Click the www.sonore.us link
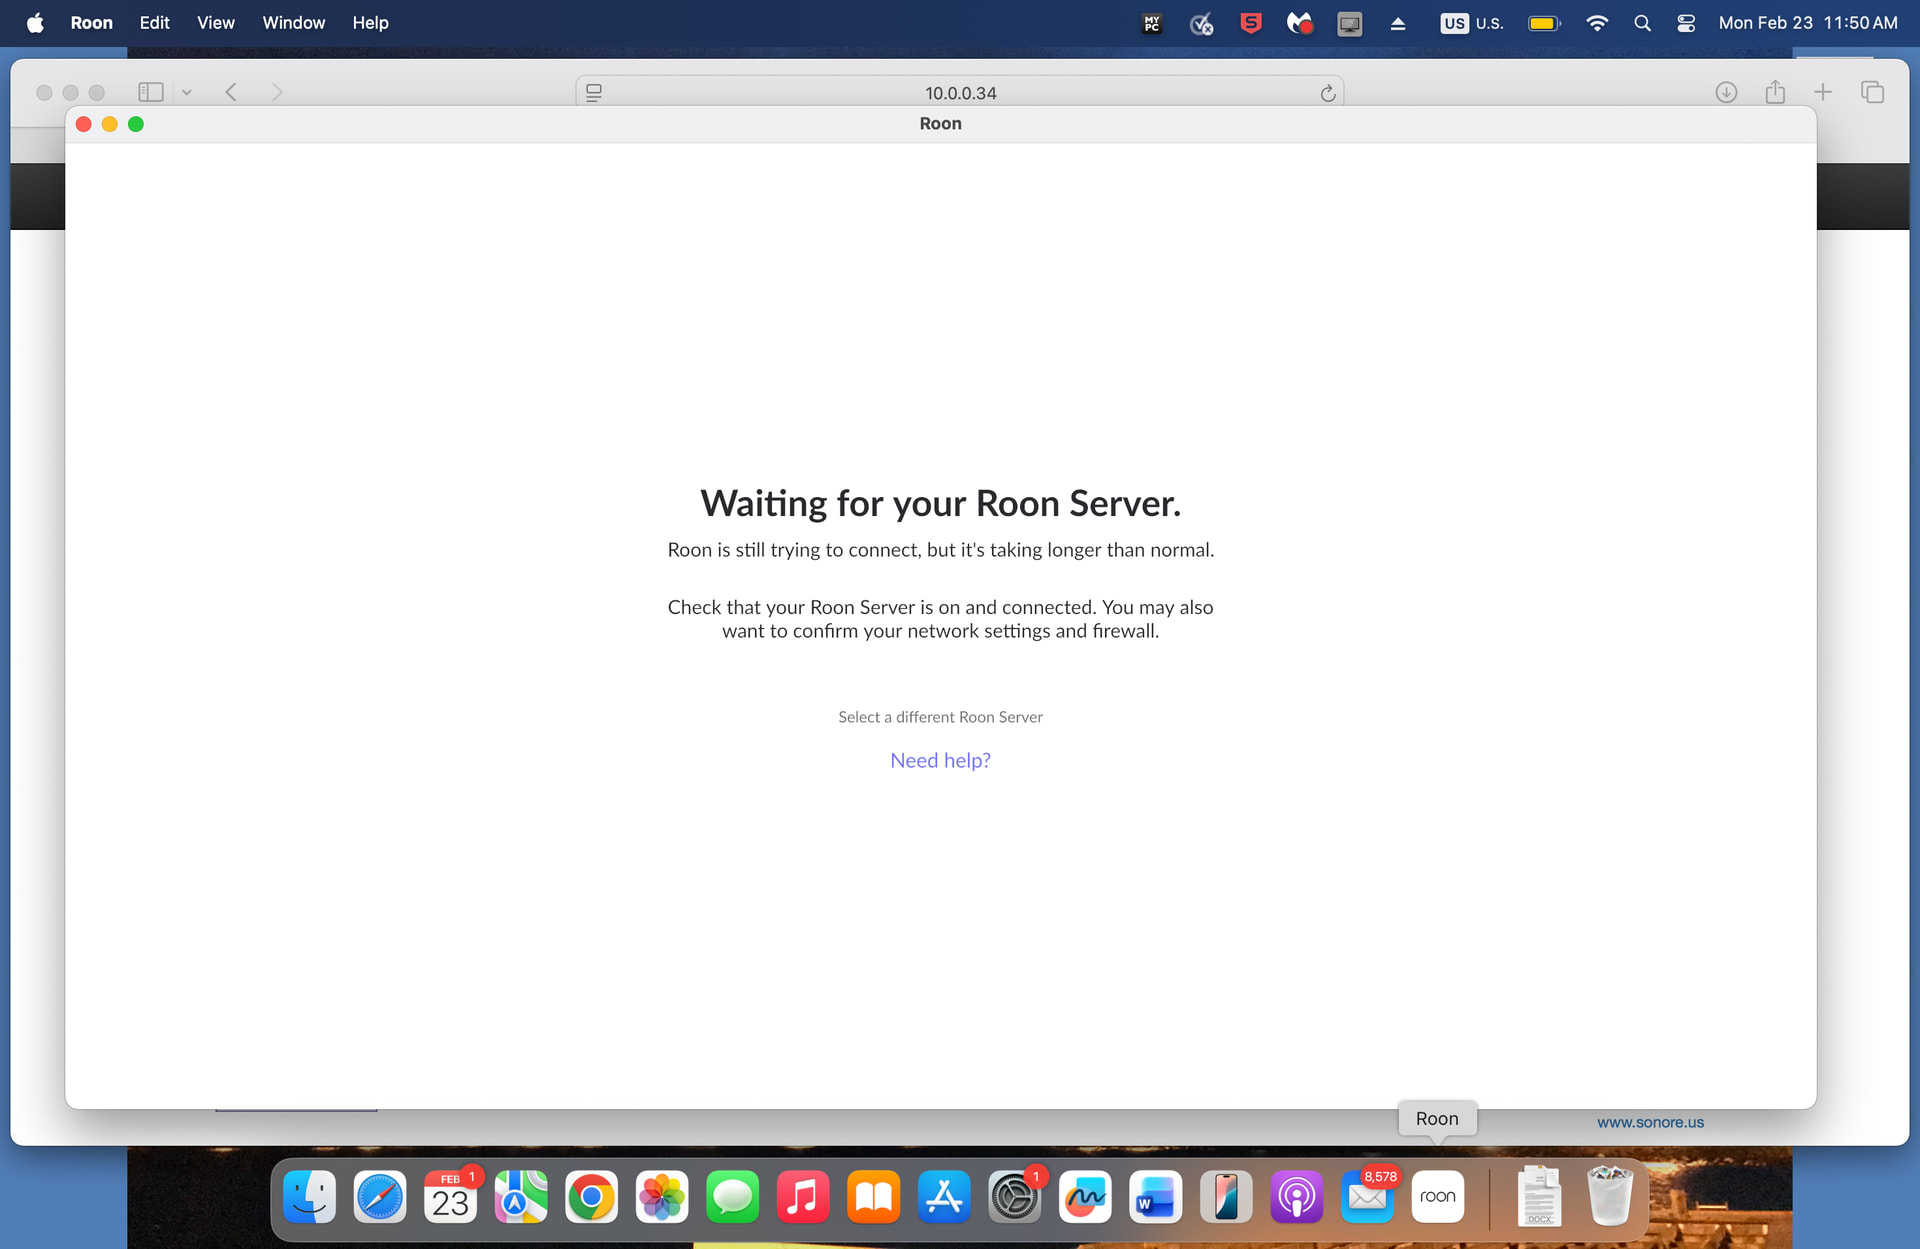 pyautogui.click(x=1650, y=1122)
